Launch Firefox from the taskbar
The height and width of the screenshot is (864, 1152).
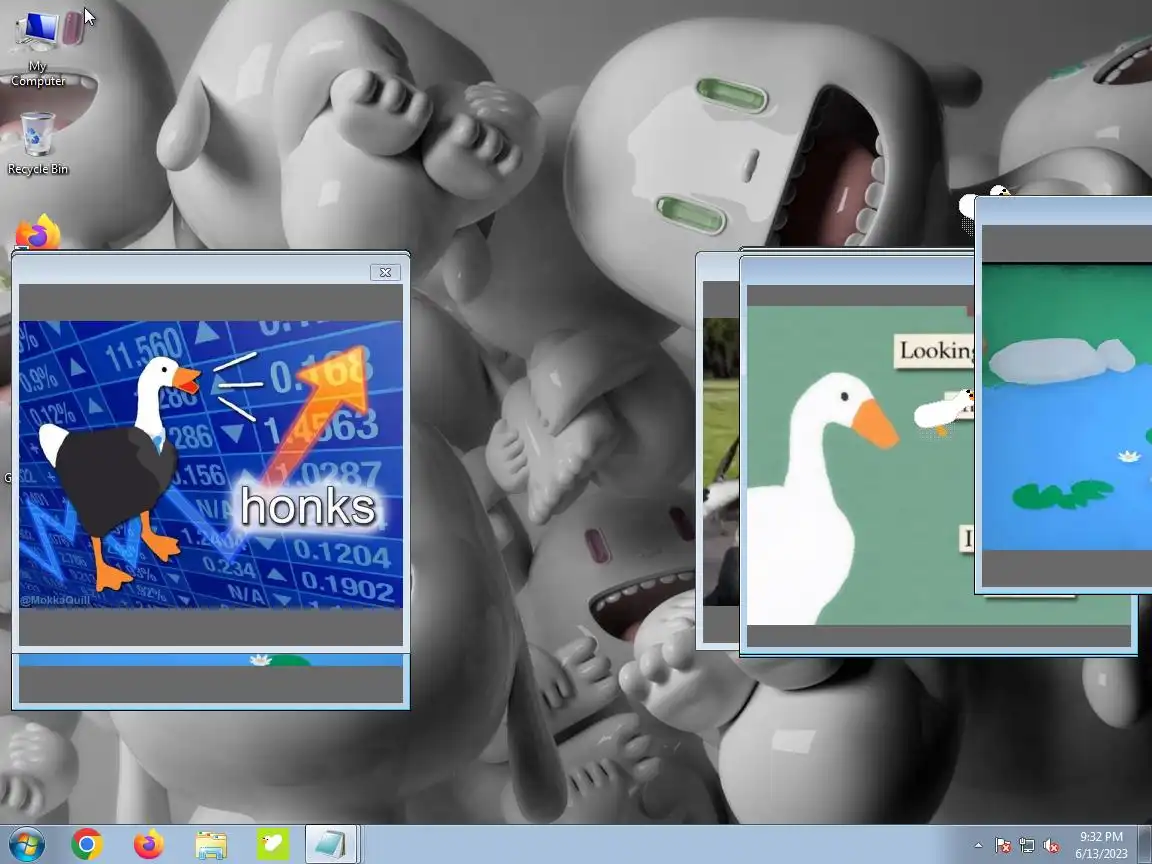point(149,845)
